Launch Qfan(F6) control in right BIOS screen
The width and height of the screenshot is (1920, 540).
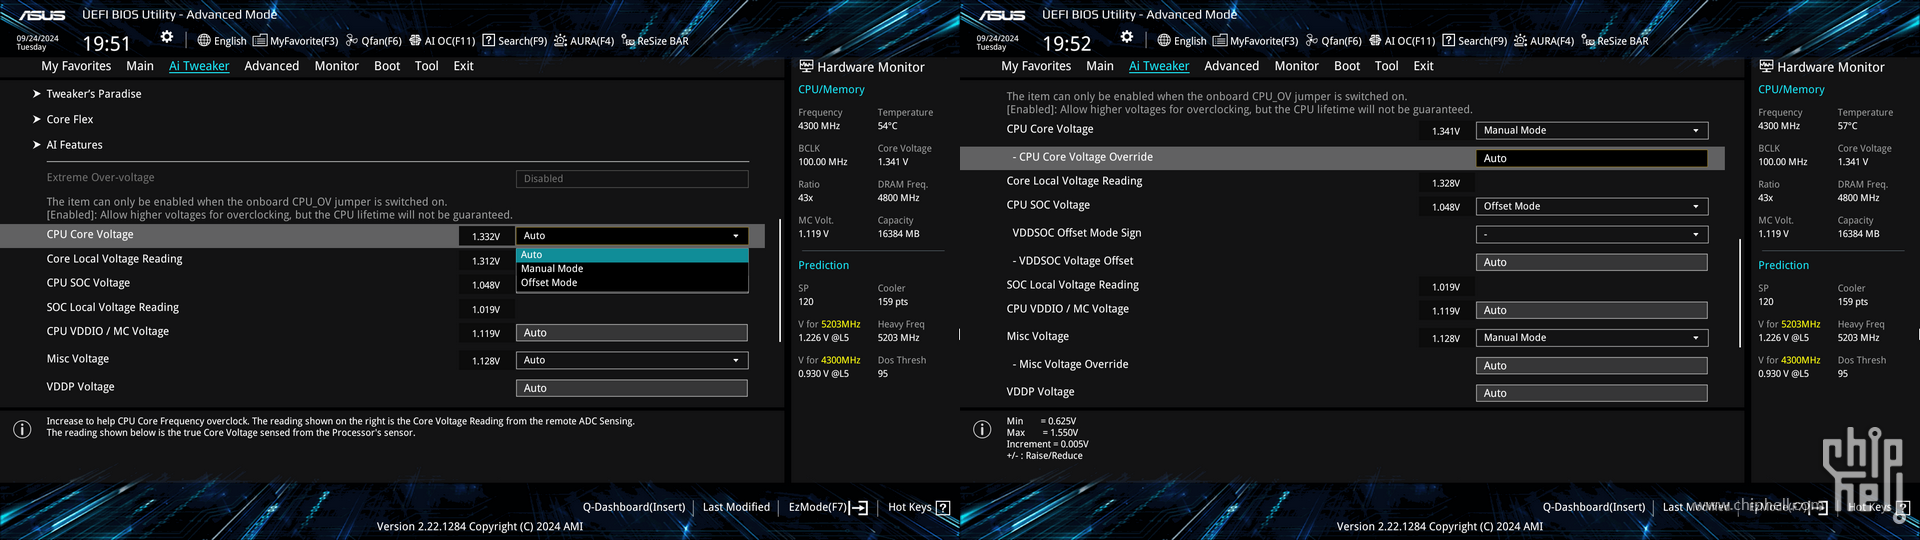1333,41
